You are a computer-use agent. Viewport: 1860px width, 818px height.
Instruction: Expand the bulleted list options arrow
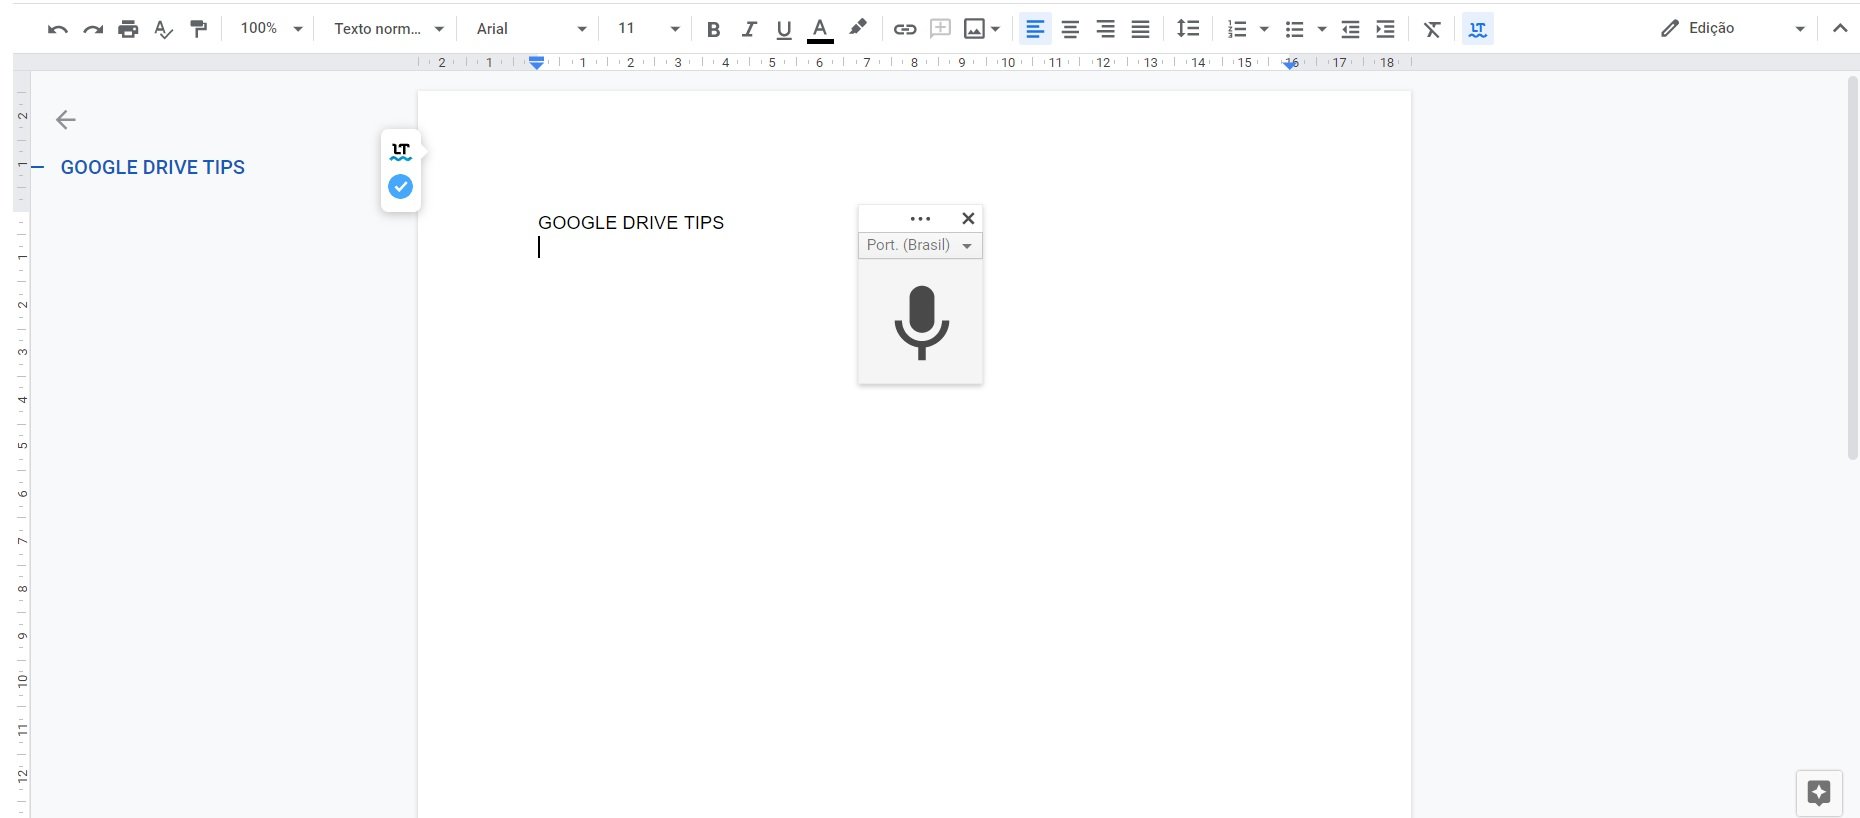tap(1322, 29)
